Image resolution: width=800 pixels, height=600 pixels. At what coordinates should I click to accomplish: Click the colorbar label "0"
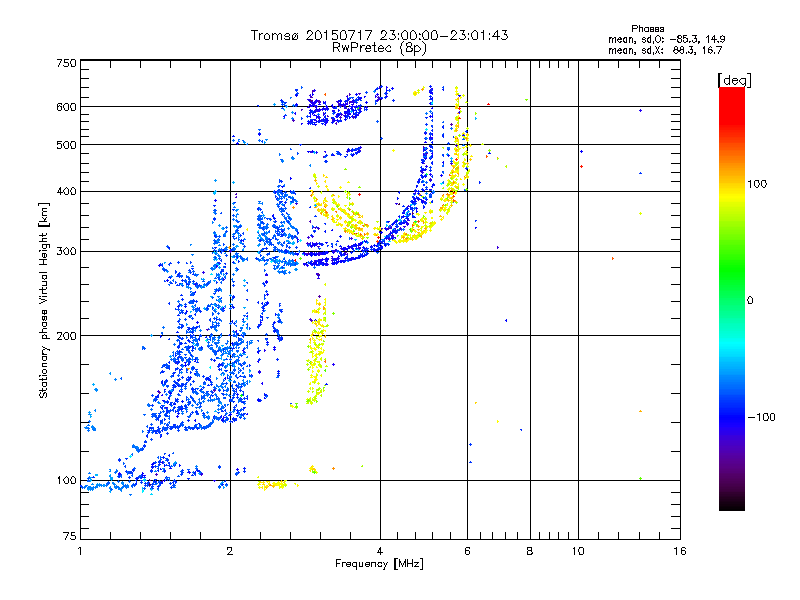(x=750, y=301)
